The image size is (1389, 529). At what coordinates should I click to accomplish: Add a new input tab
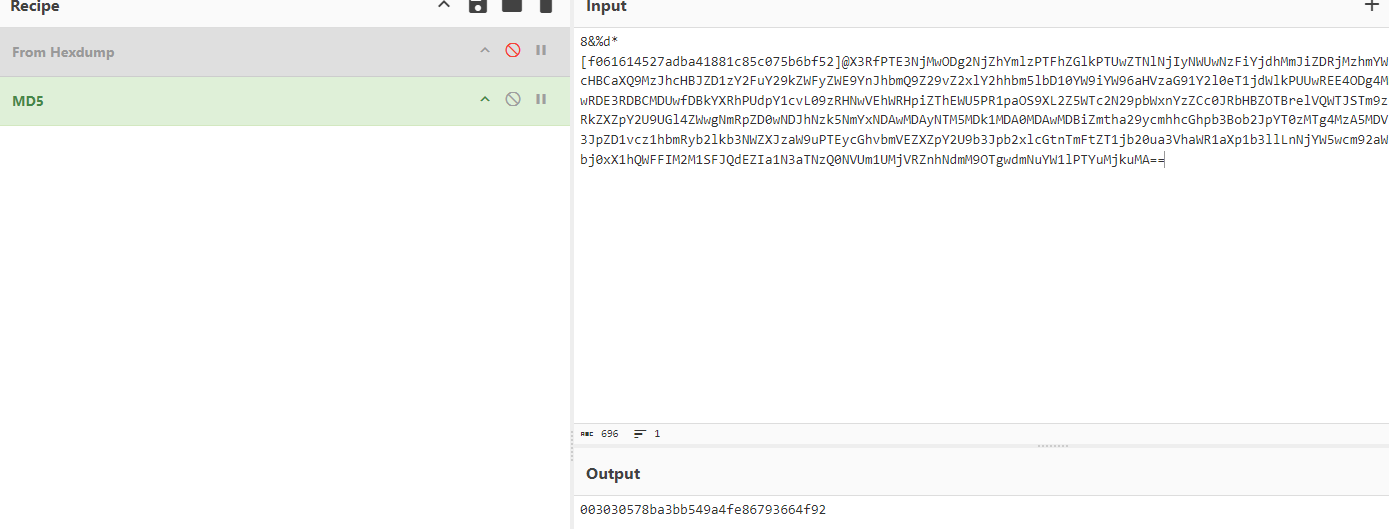point(1371,6)
